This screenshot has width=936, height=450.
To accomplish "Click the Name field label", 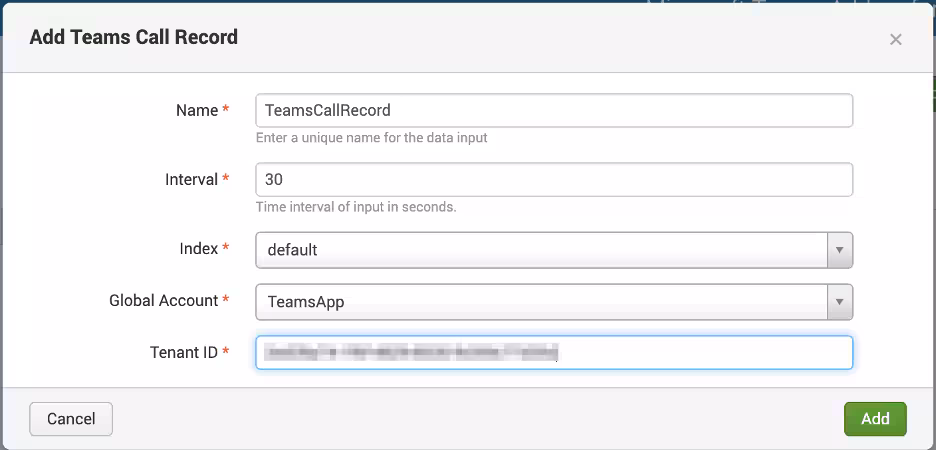I will pyautogui.click(x=196, y=110).
